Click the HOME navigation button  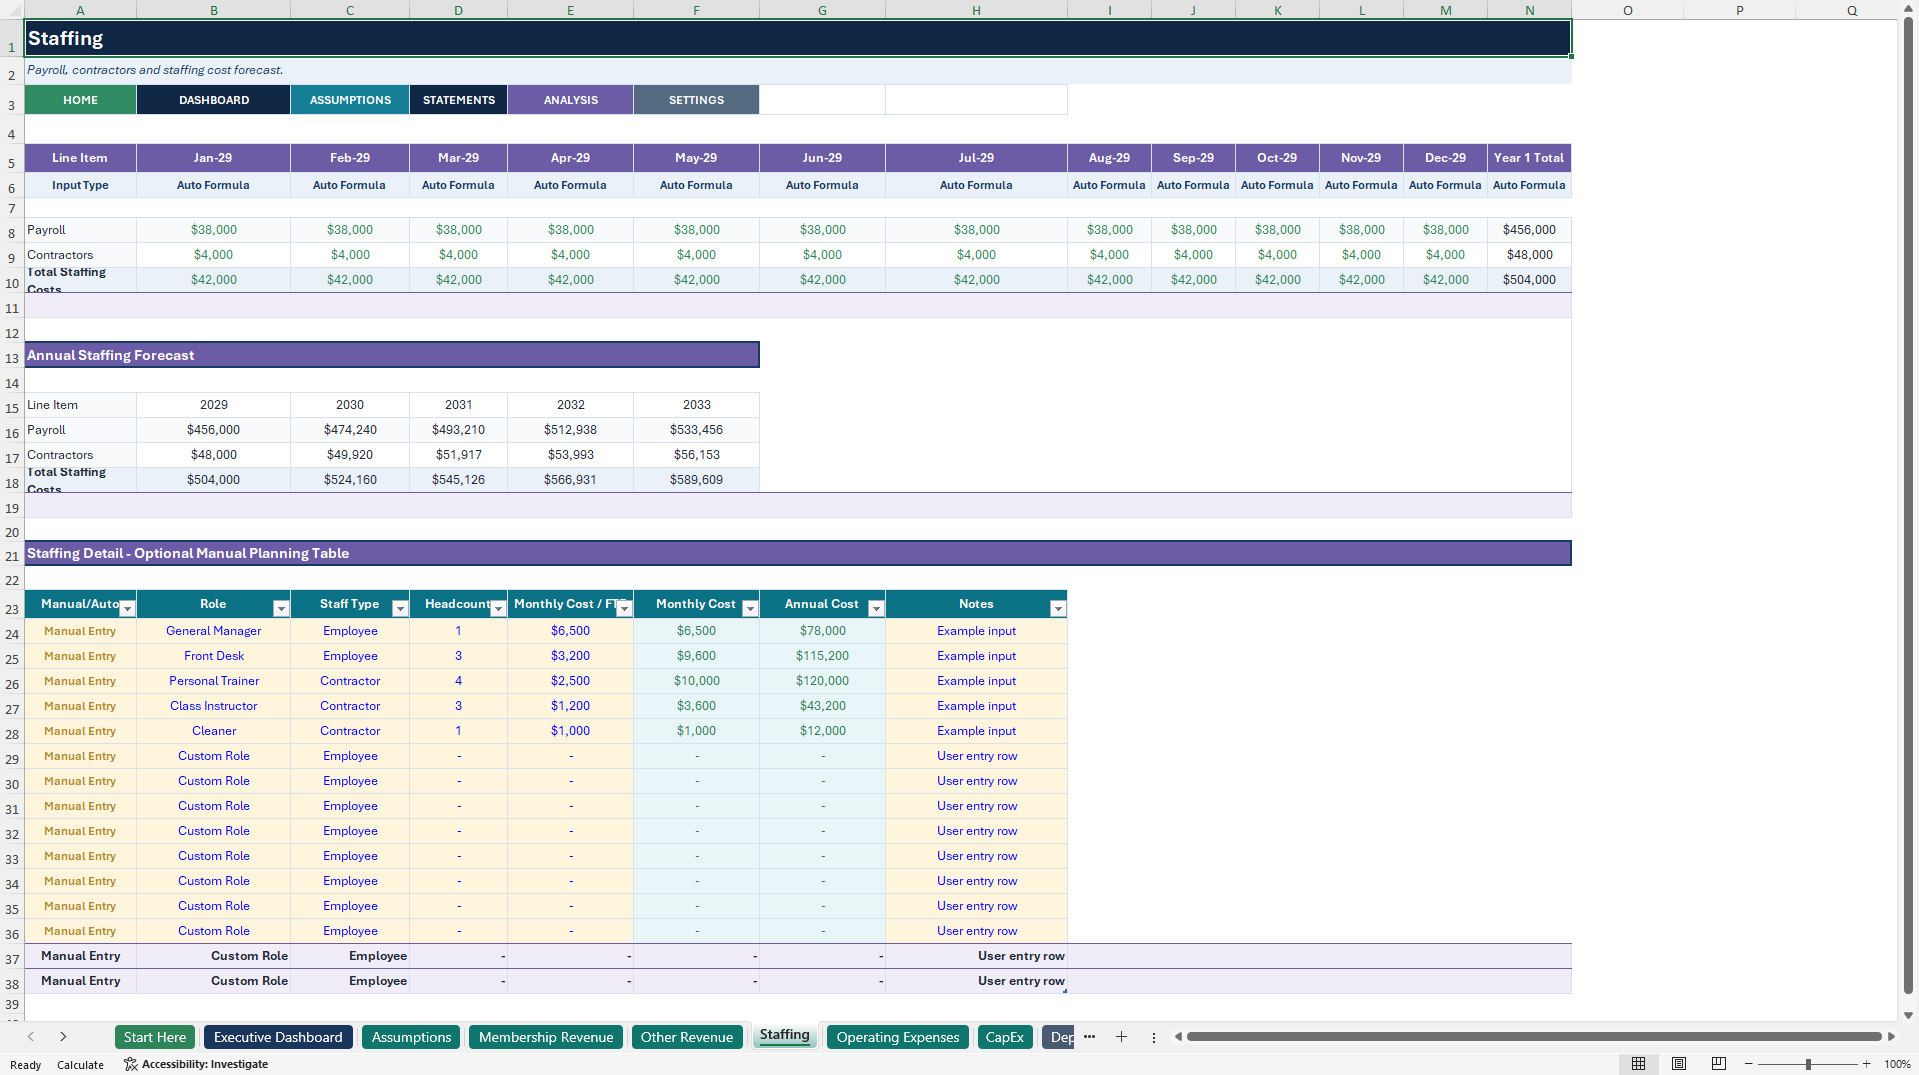tap(81, 100)
